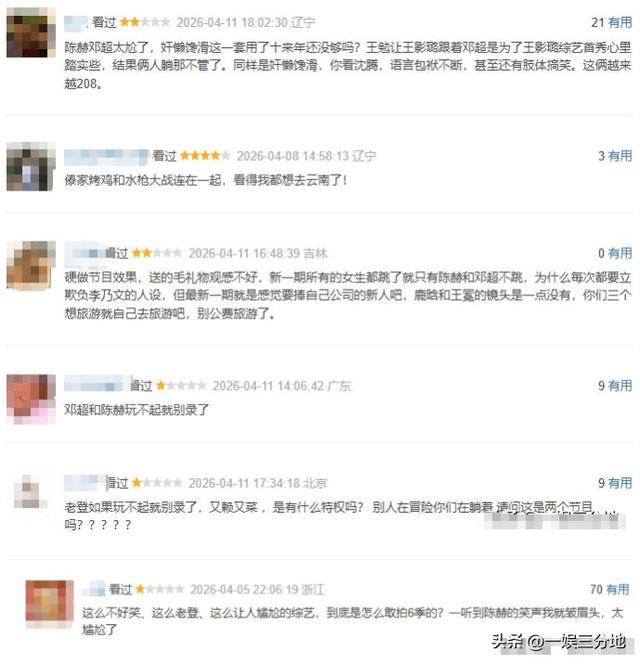Click the pink avatar of the Guangdong reviewer
This screenshot has height=664, width=640.
[x=30, y=399]
